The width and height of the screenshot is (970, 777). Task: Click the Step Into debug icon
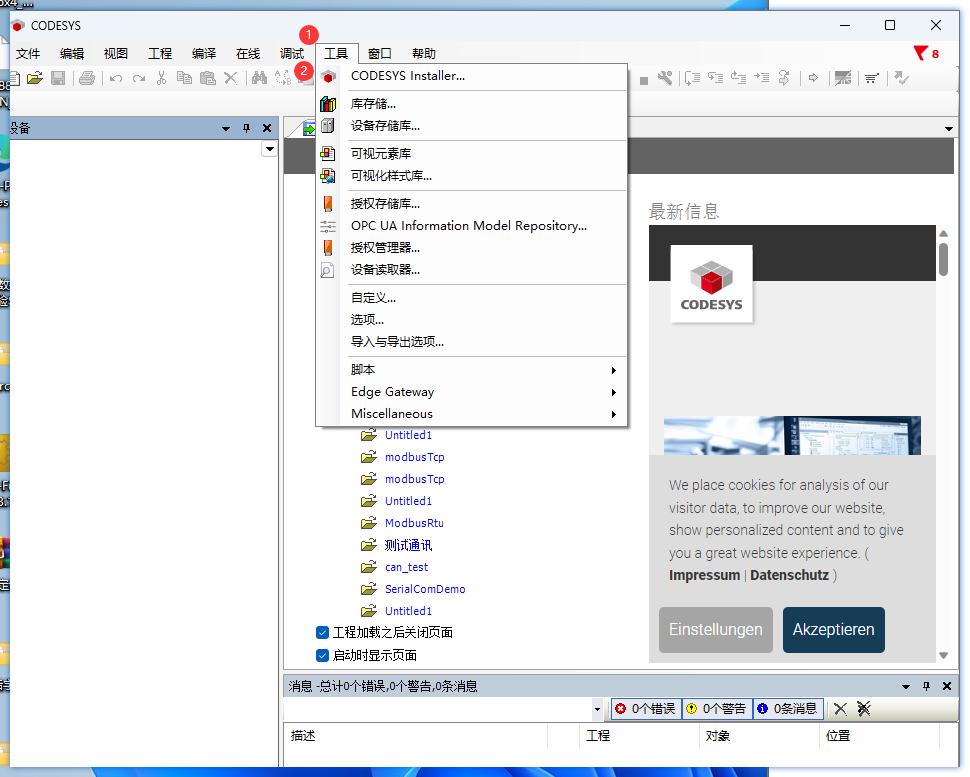(x=716, y=78)
